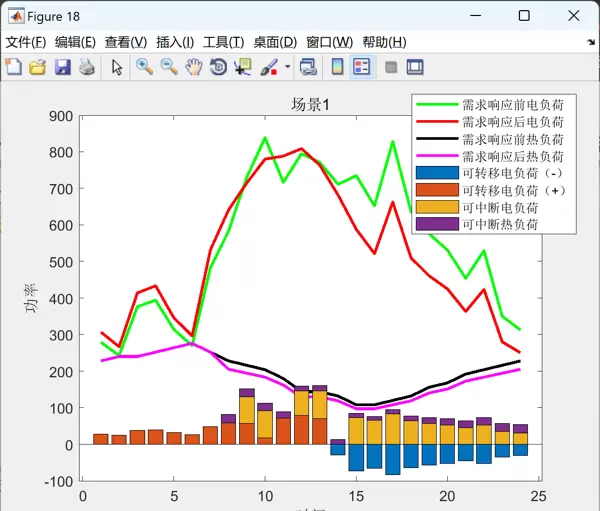
Task: Open the 工具(T) menu
Action: click(x=223, y=42)
